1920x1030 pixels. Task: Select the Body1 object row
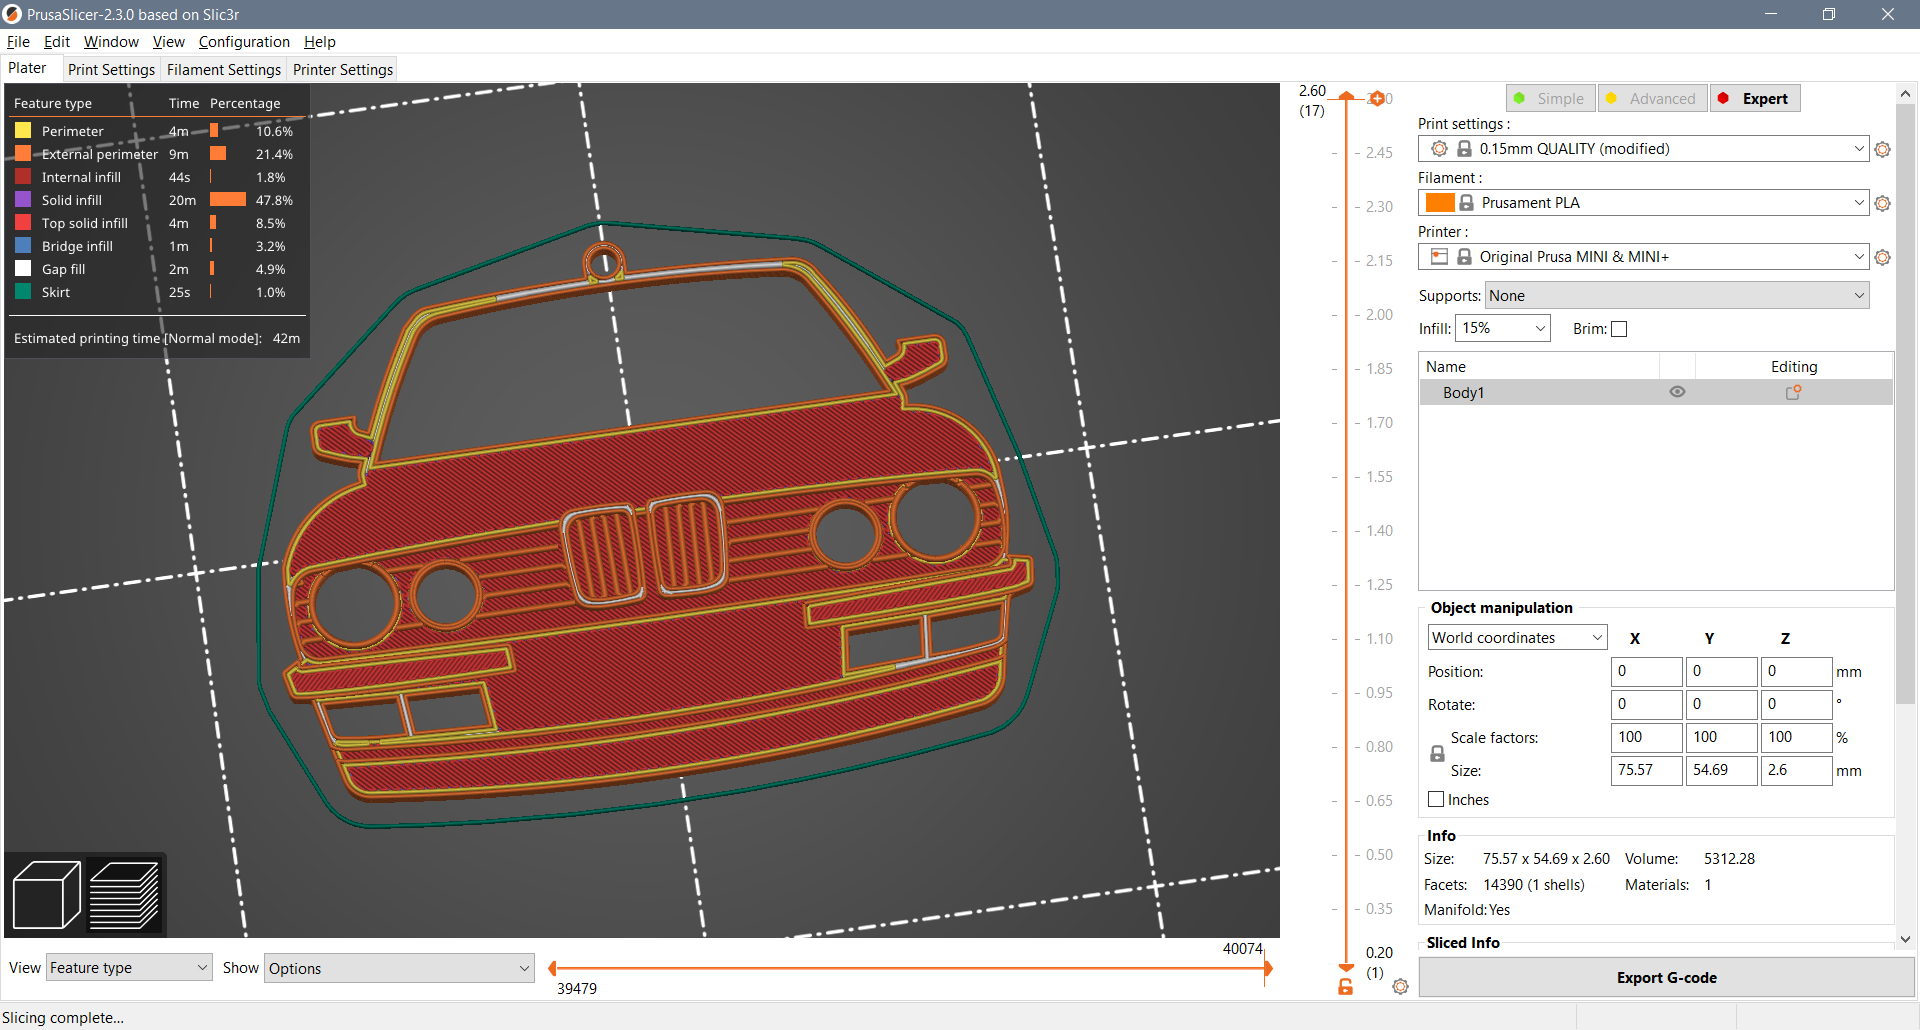(x=1656, y=392)
